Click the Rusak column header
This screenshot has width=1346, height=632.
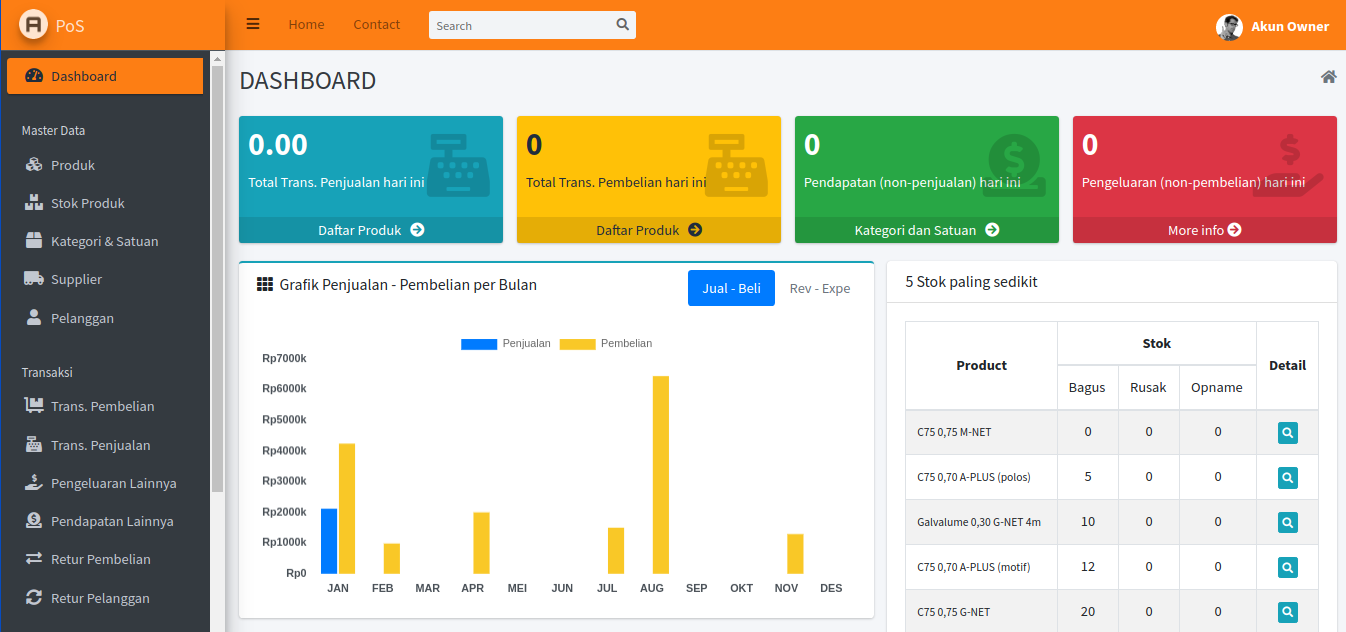click(1148, 387)
